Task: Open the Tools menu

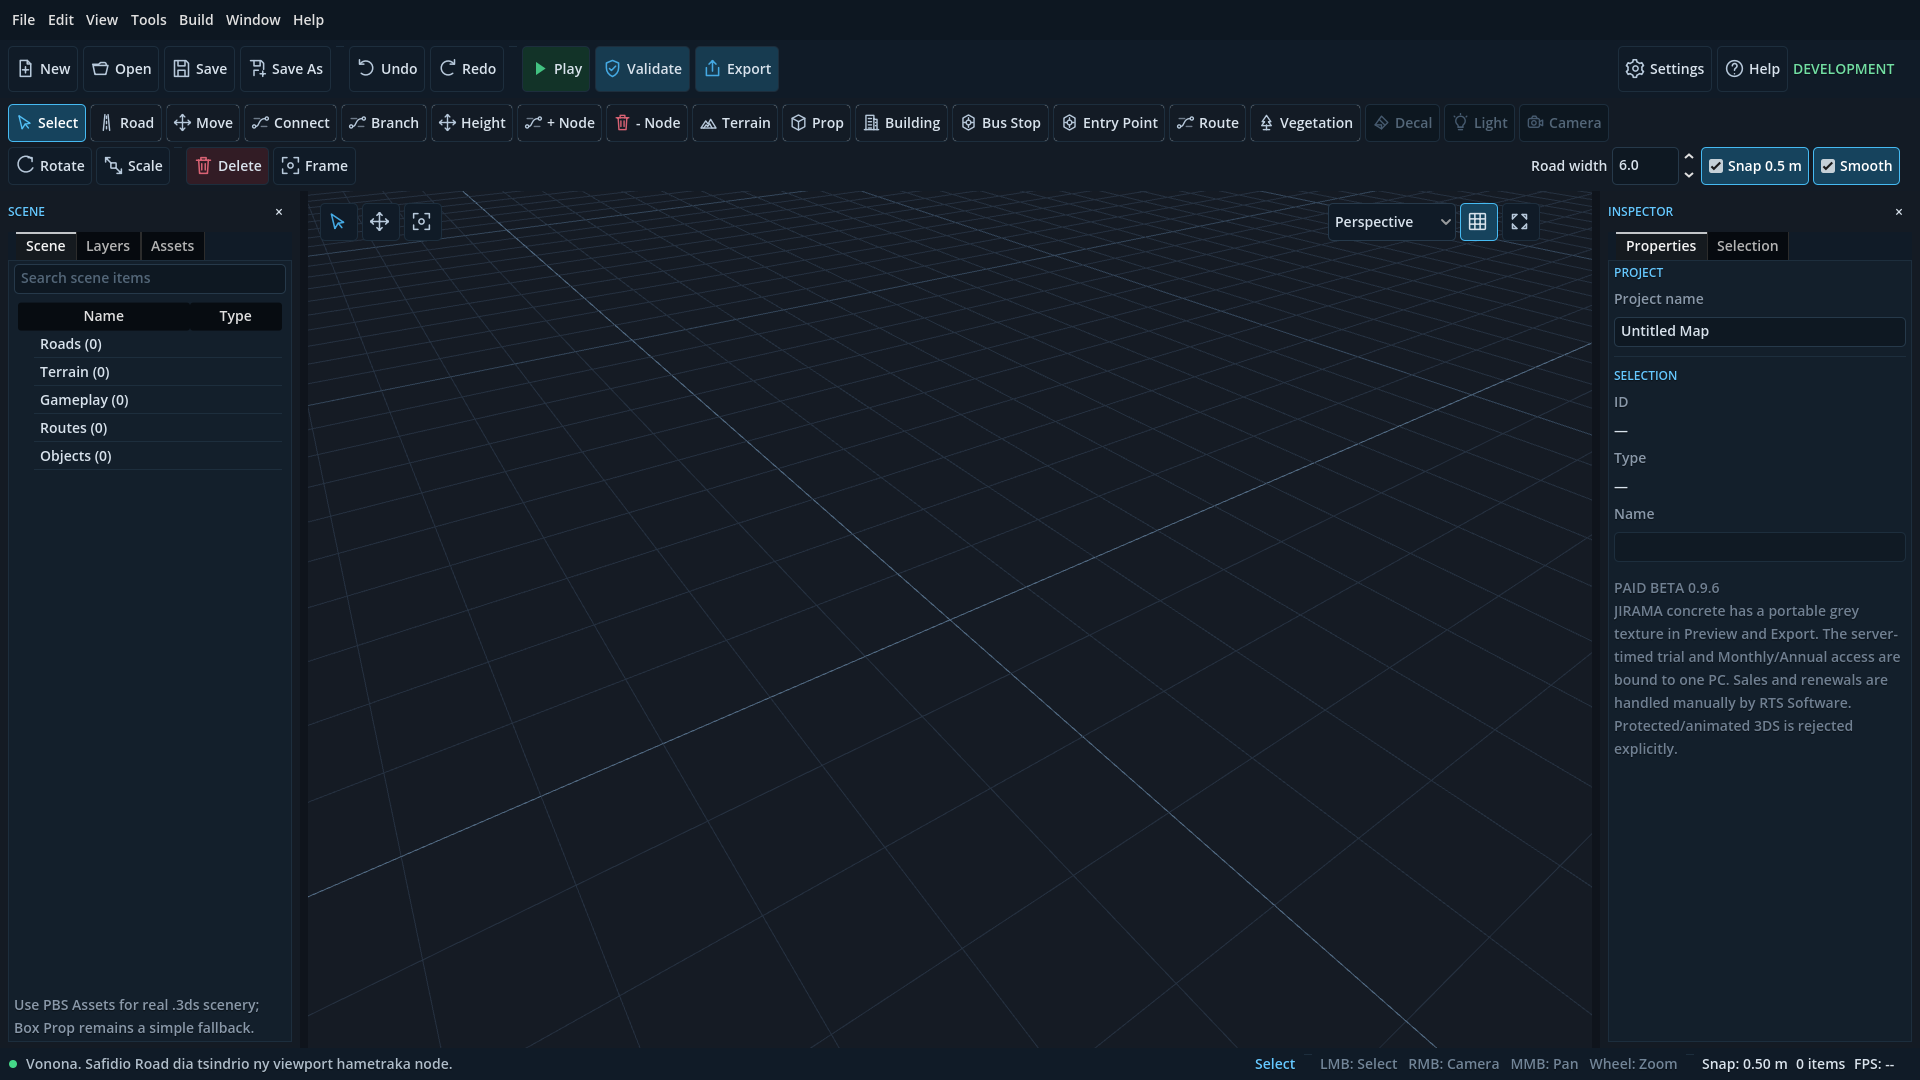Action: [x=148, y=20]
